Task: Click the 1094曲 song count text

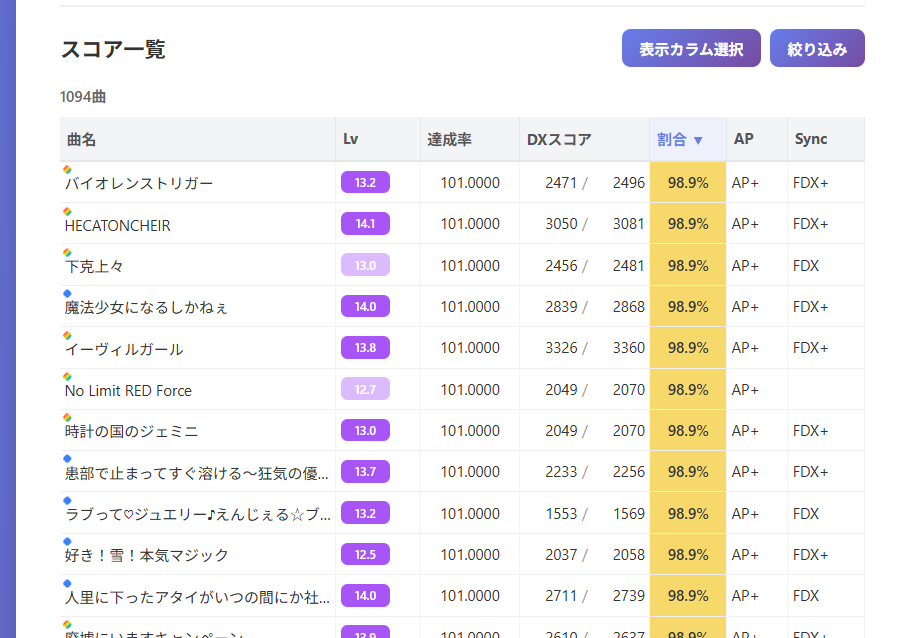Action: [83, 97]
